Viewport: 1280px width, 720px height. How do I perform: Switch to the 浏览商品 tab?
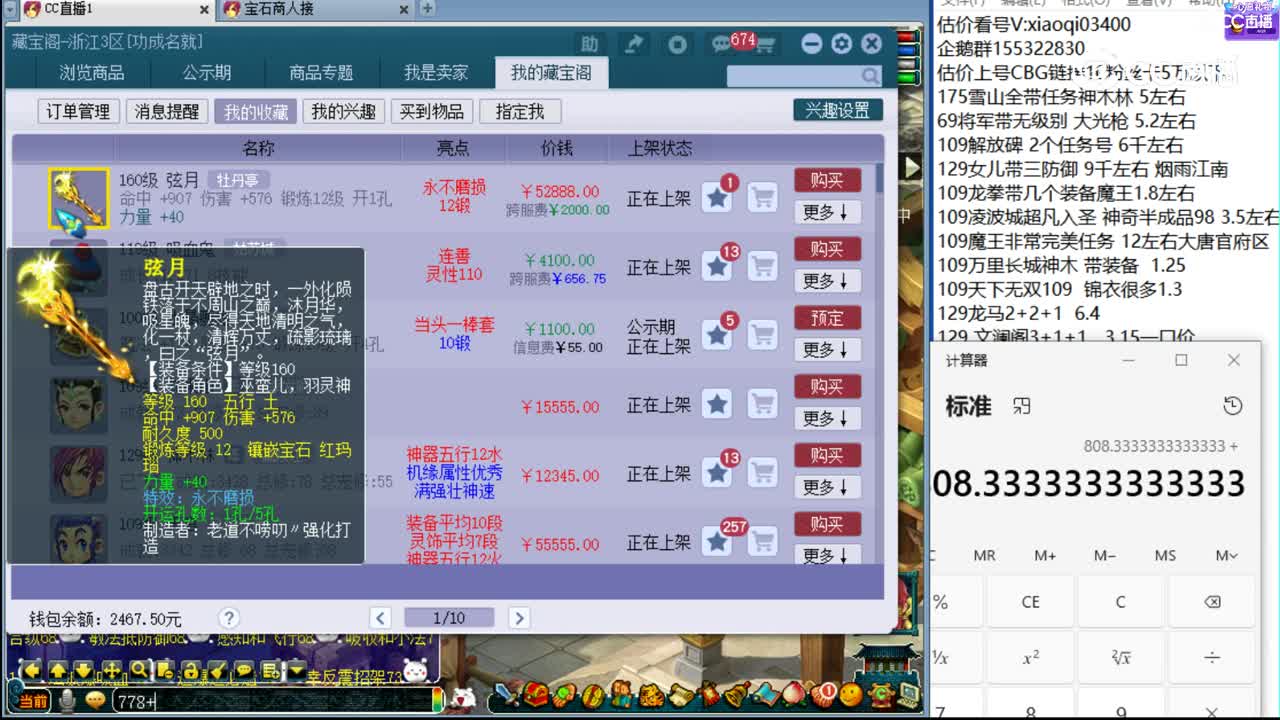tap(92, 72)
